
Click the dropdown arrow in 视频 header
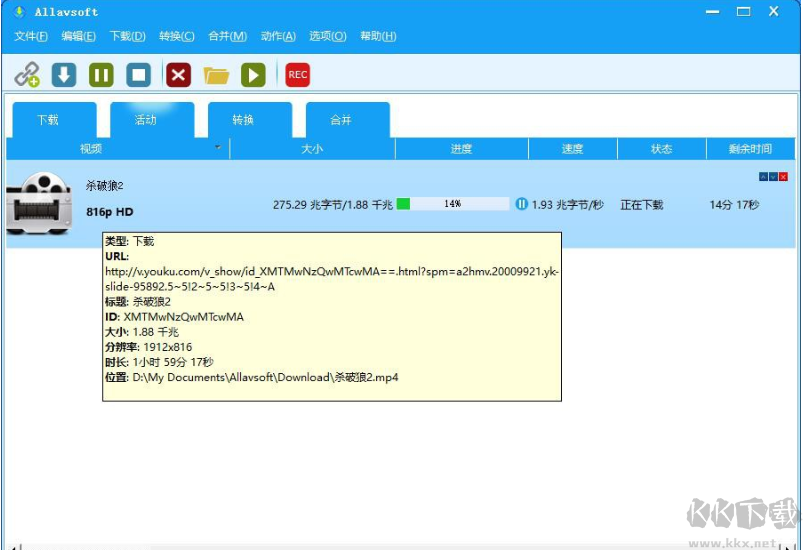(x=218, y=147)
